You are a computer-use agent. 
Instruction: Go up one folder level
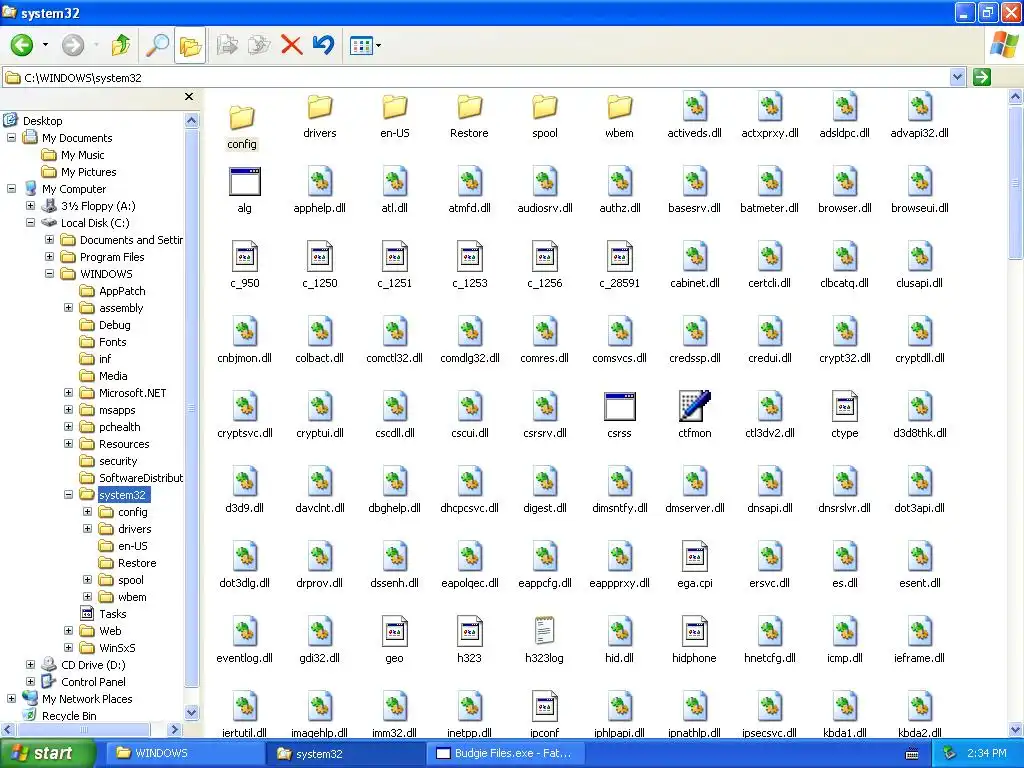pyautogui.click(x=121, y=45)
